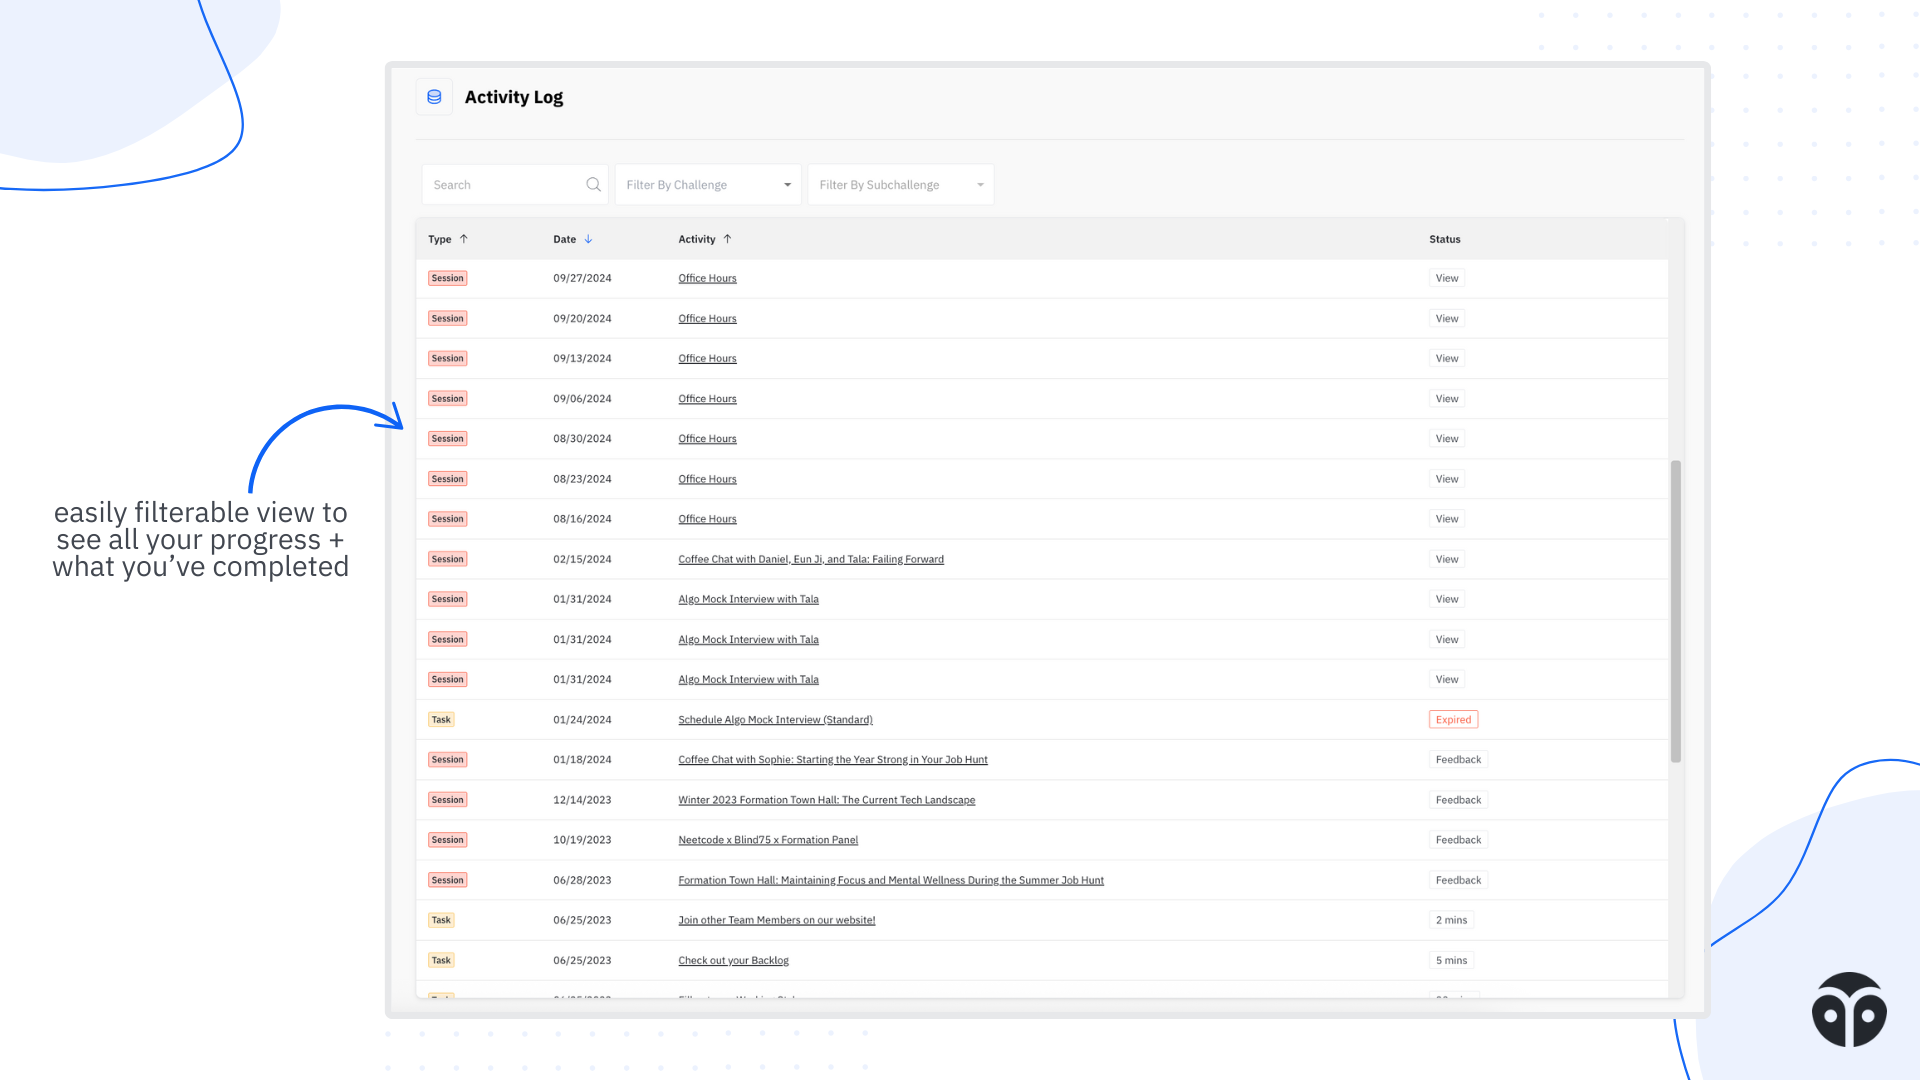Image resolution: width=1920 pixels, height=1080 pixels.
Task: Focus the Search input field
Action: [505, 185]
